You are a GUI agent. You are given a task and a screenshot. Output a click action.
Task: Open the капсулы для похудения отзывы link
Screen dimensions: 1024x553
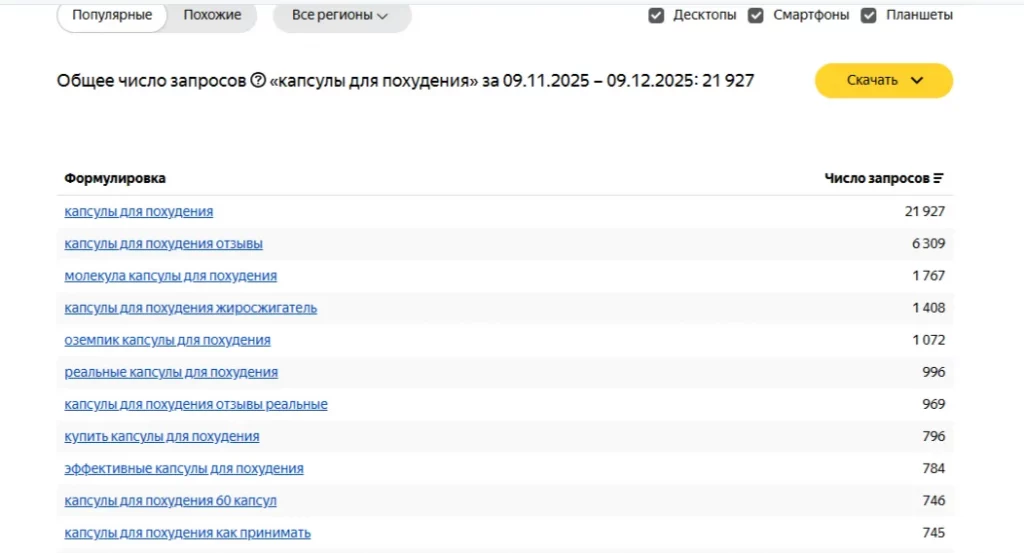pyautogui.click(x=163, y=244)
